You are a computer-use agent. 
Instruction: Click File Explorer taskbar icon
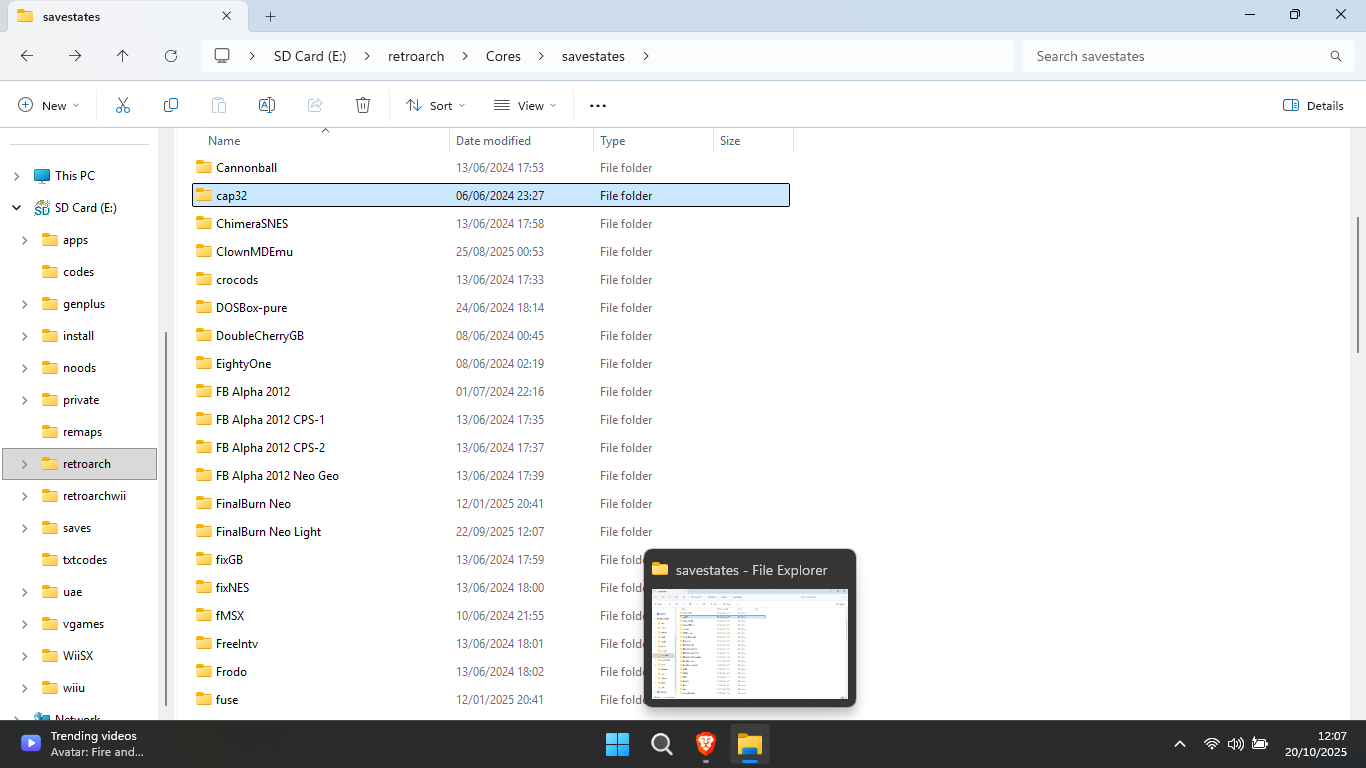(x=750, y=744)
